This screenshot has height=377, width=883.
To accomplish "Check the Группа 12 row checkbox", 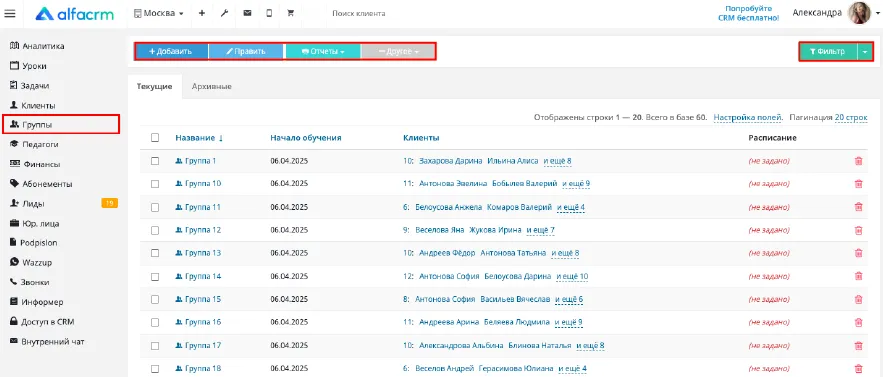I will point(155,230).
